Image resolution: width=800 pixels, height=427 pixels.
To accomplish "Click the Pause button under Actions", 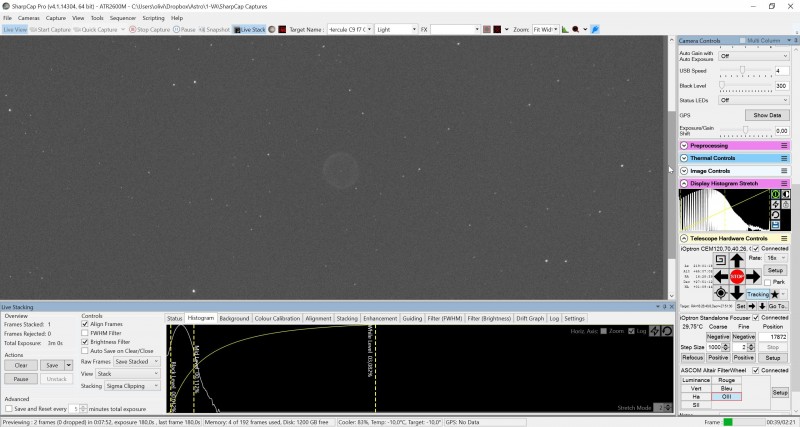I will tap(21, 379).
